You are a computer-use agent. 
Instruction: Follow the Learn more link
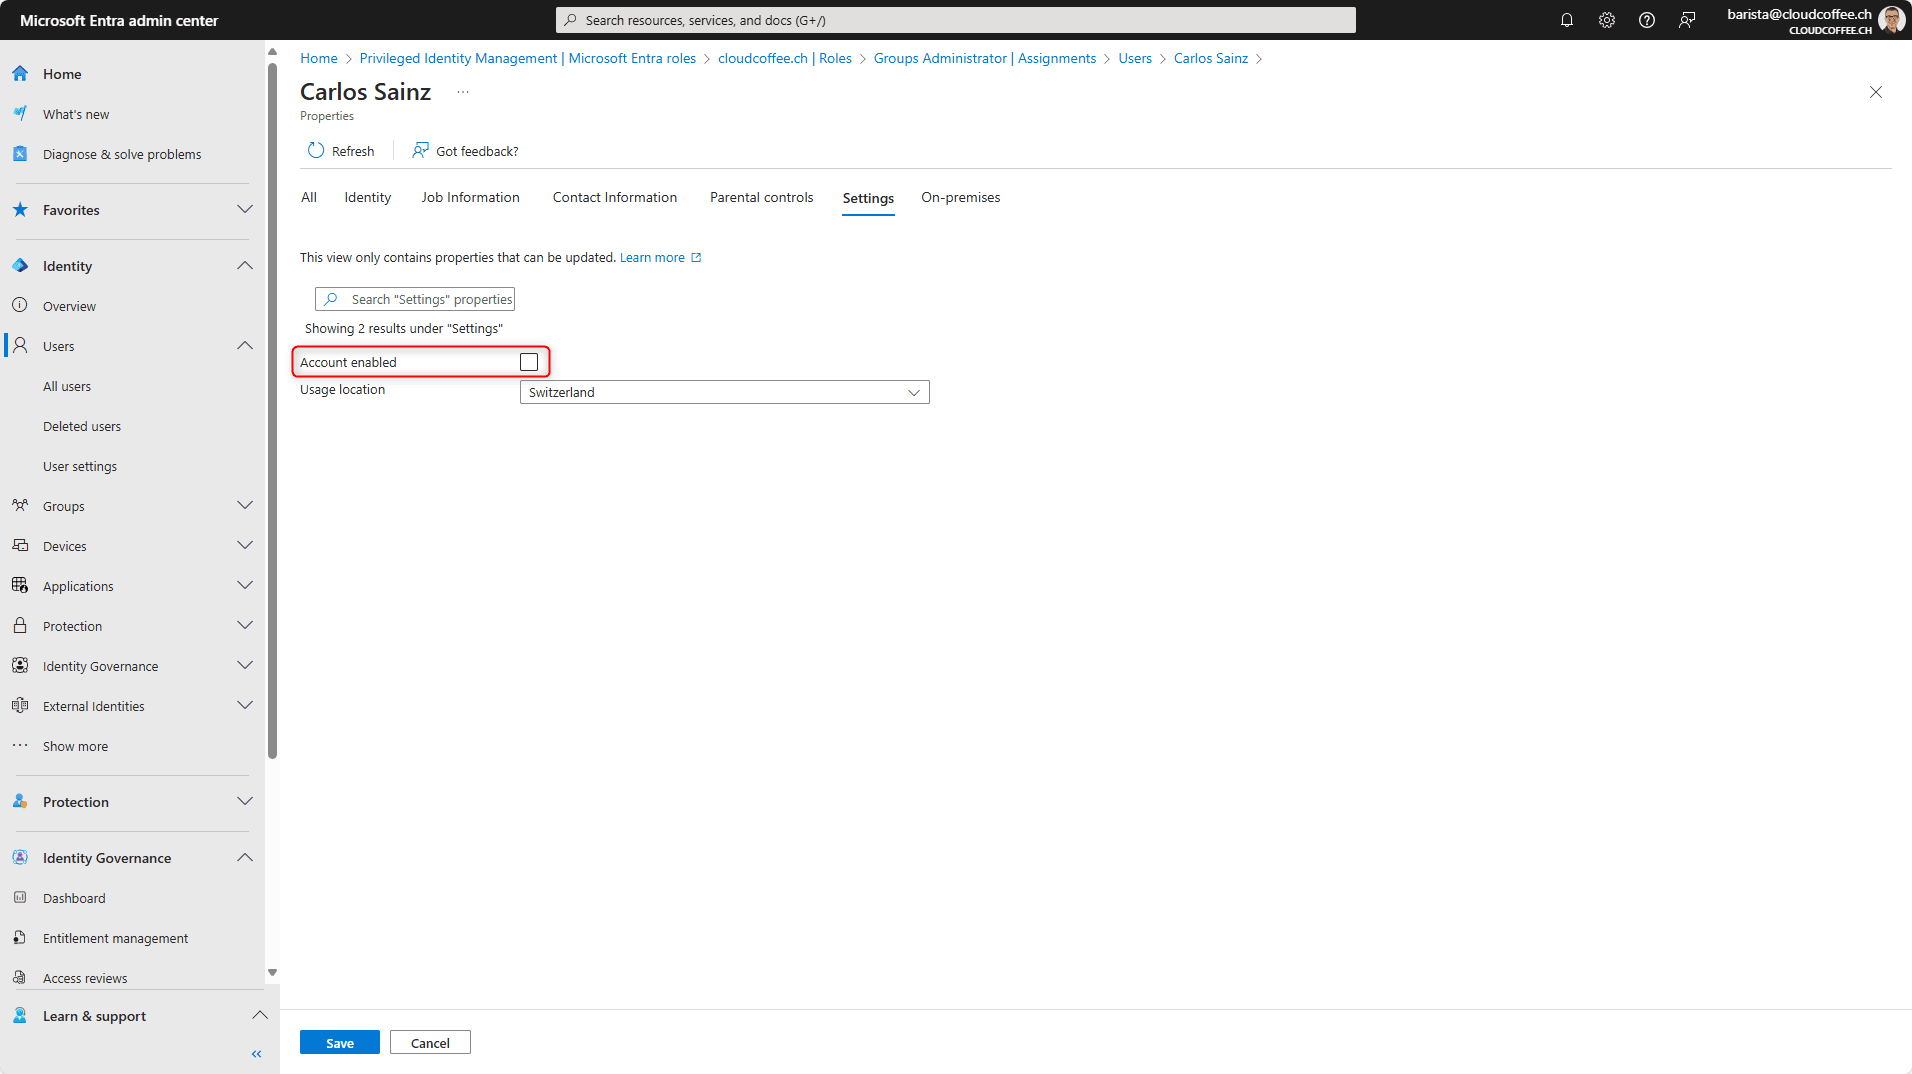coord(653,257)
